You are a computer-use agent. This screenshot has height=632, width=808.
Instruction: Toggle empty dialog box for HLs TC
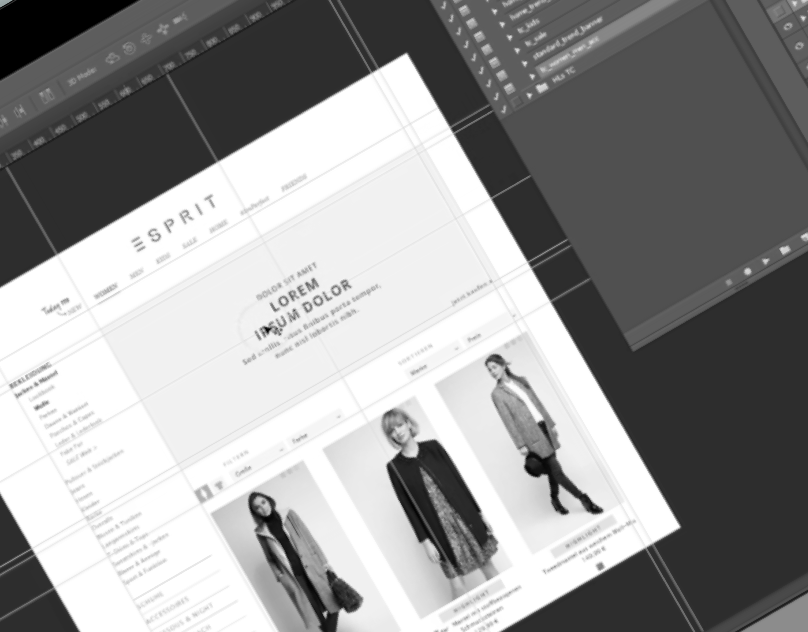click(517, 103)
